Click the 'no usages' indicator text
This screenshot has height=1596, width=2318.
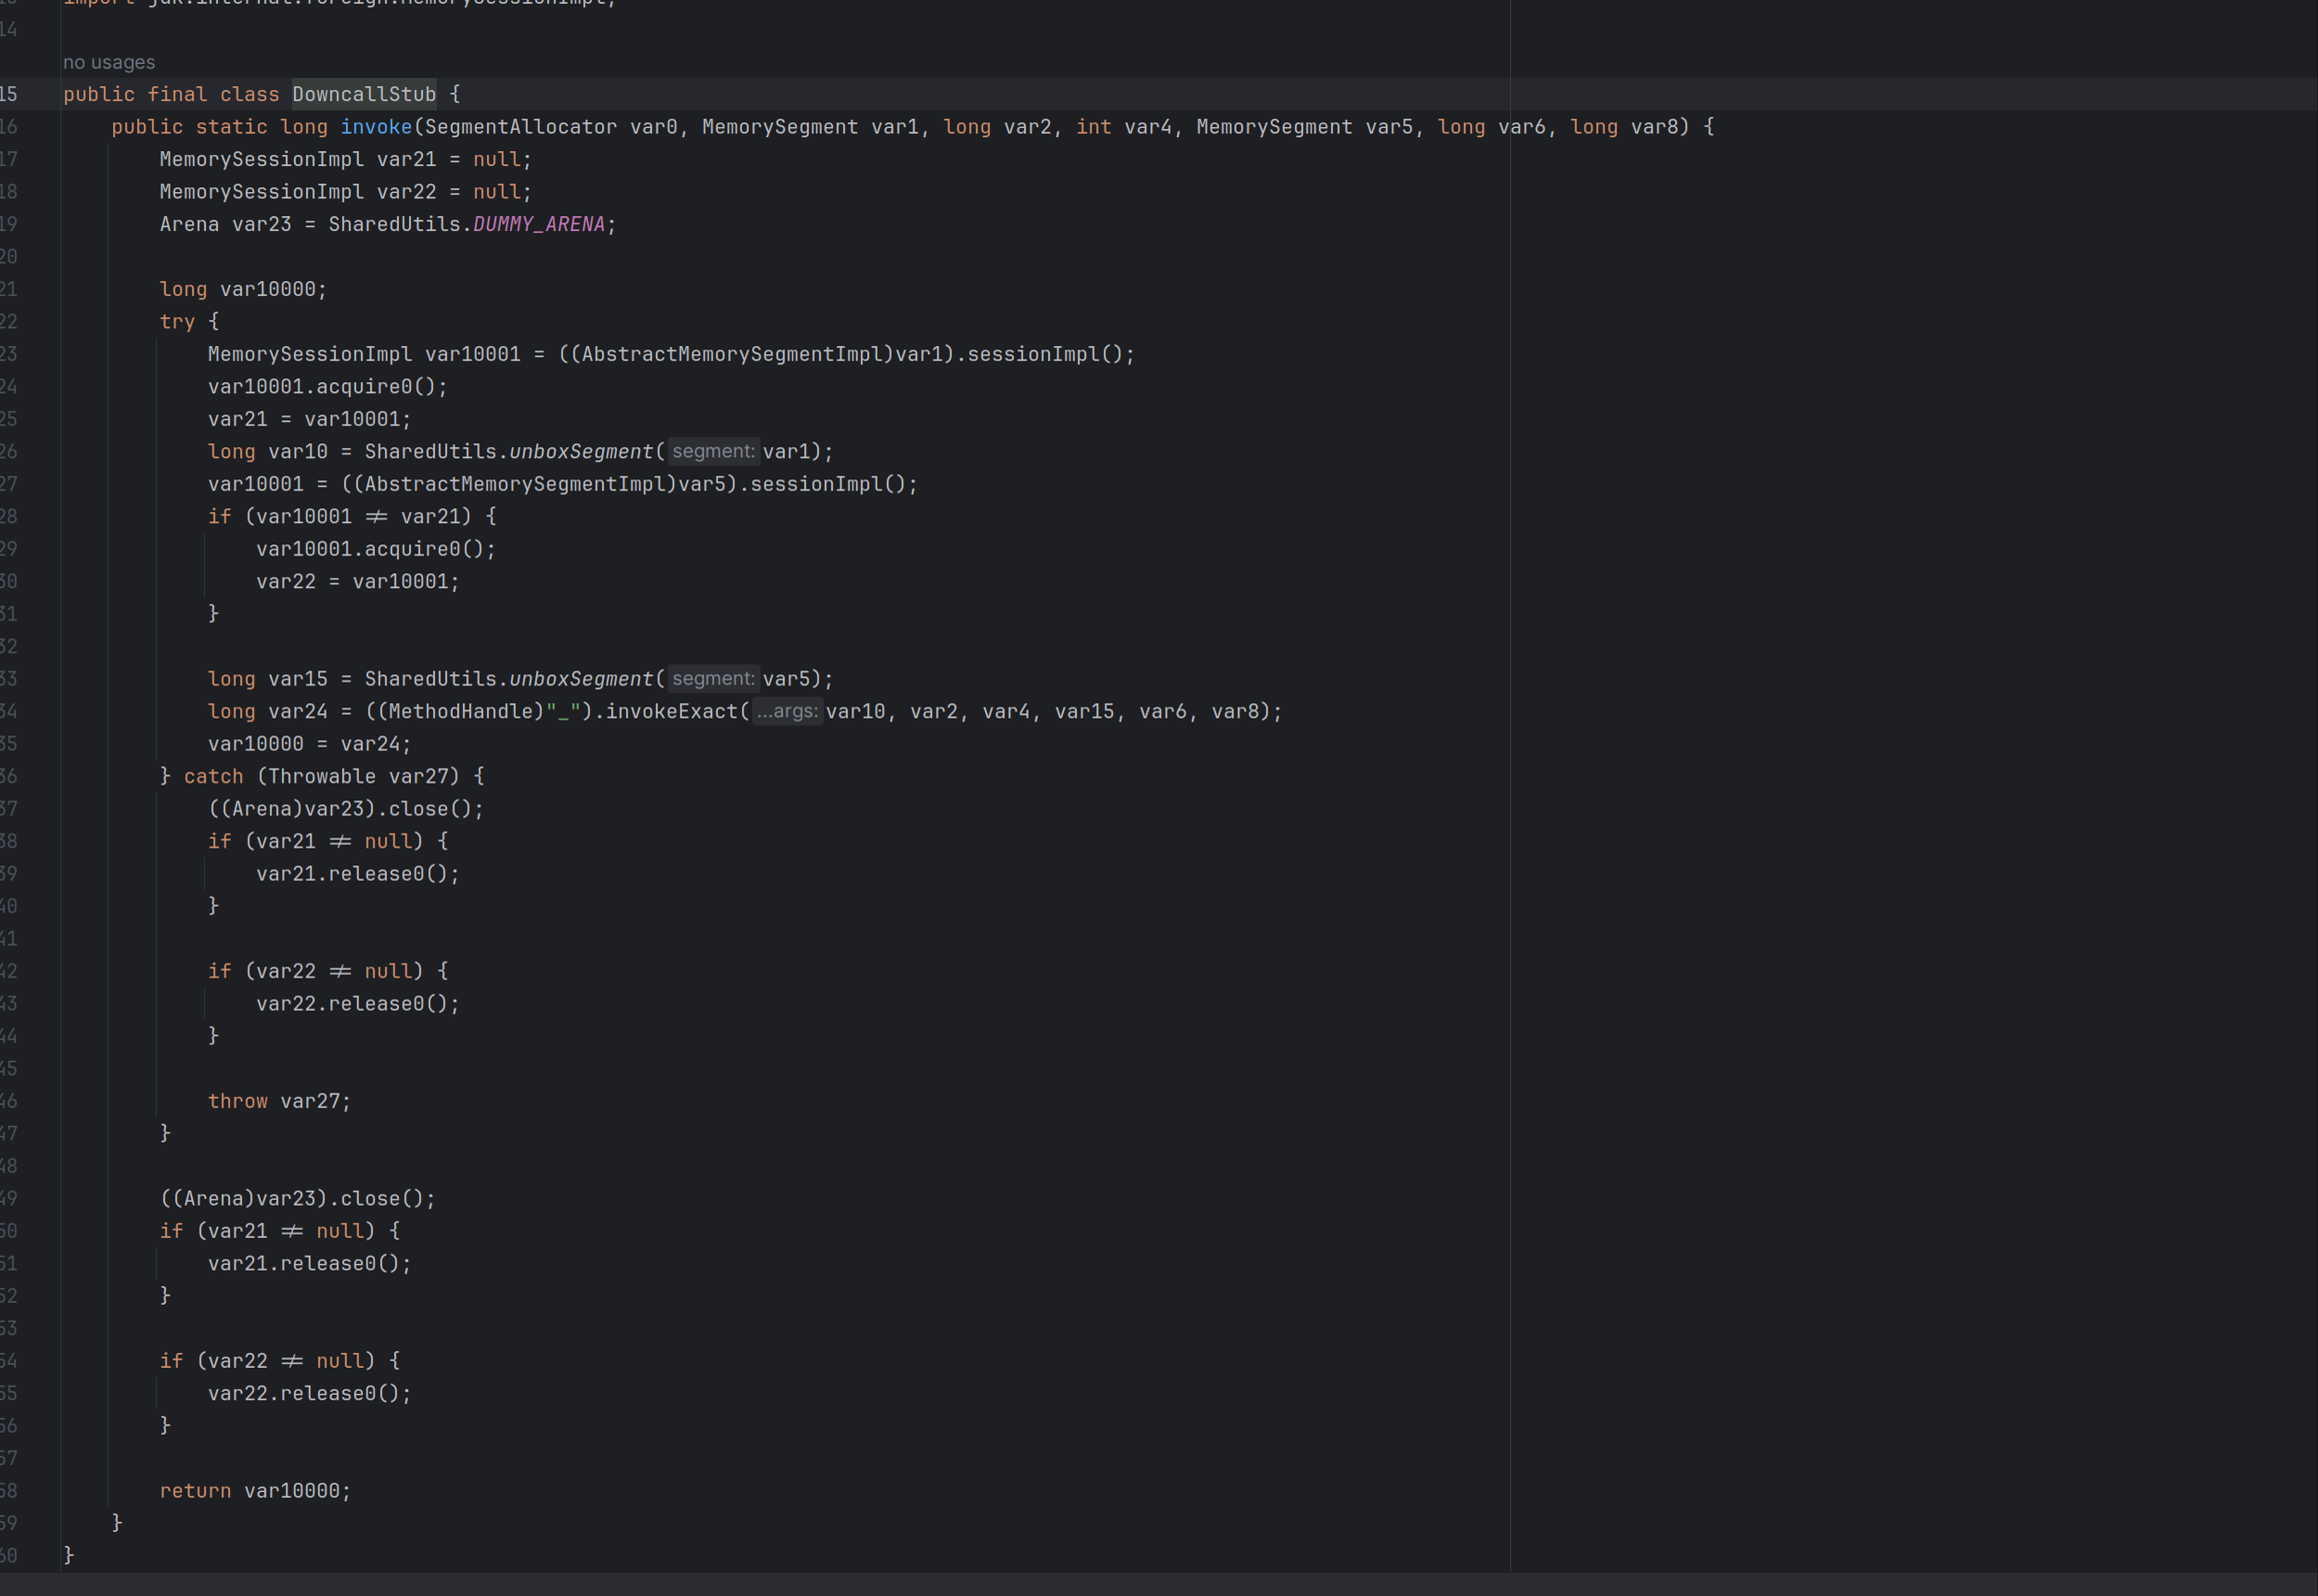click(109, 61)
